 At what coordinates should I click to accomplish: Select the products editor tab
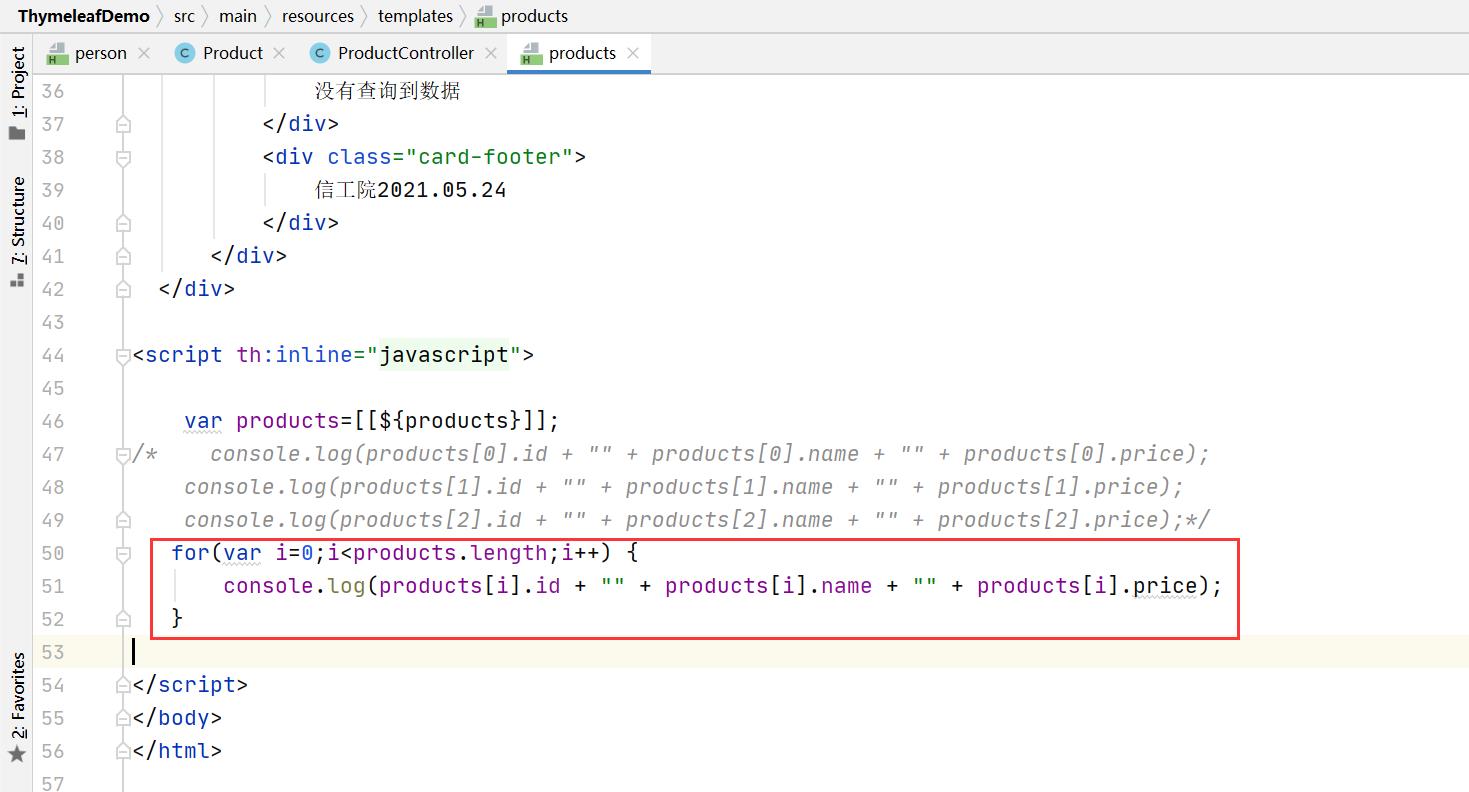coord(582,53)
